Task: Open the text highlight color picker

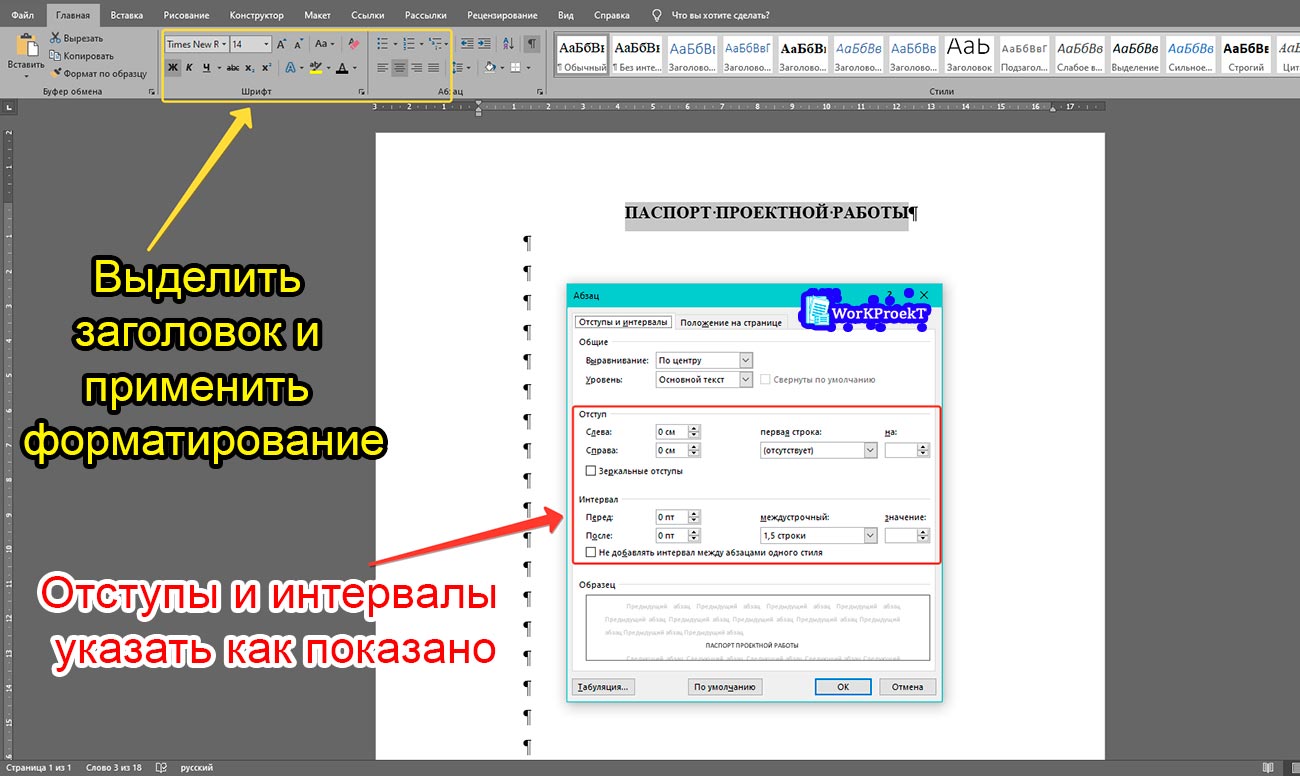Action: point(327,67)
